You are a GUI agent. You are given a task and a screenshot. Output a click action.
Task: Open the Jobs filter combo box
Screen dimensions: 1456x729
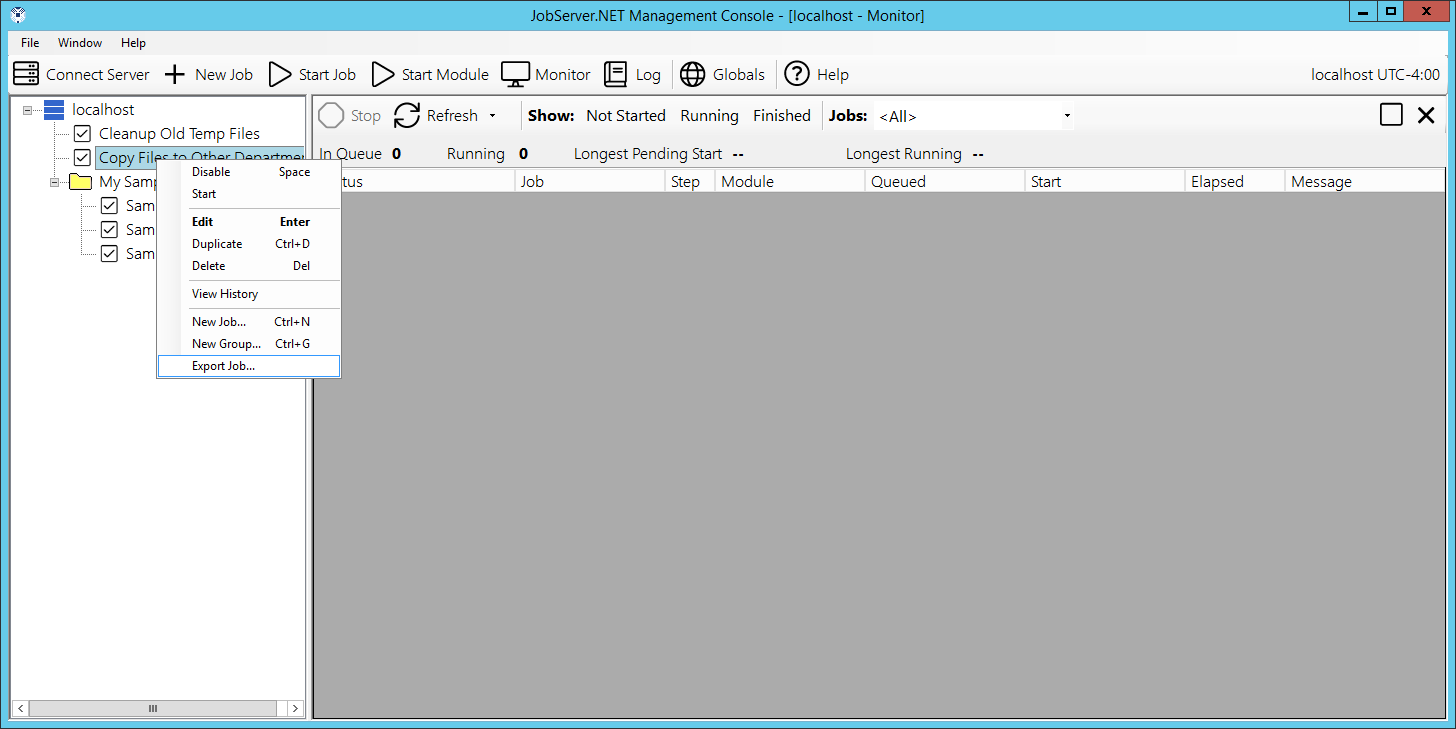[975, 116]
